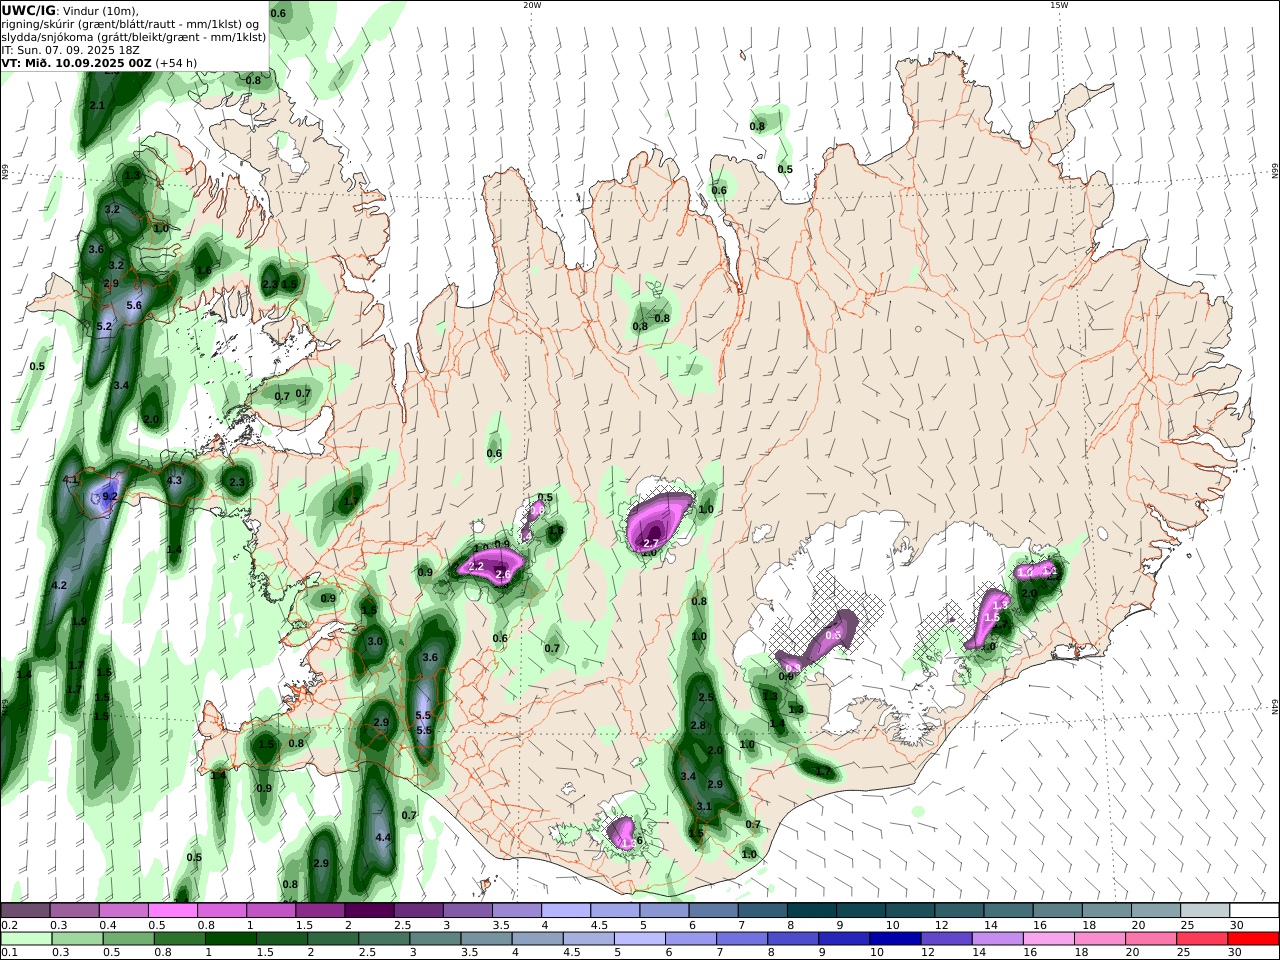Screen dimensions: 1280x960
Task: Select the light pink 16 swatch, lower legend
Action: (x=1050, y=938)
